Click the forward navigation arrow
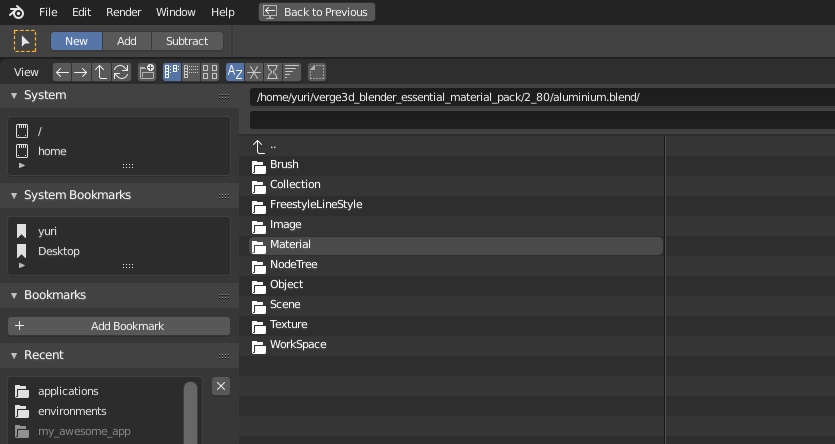 click(x=81, y=72)
